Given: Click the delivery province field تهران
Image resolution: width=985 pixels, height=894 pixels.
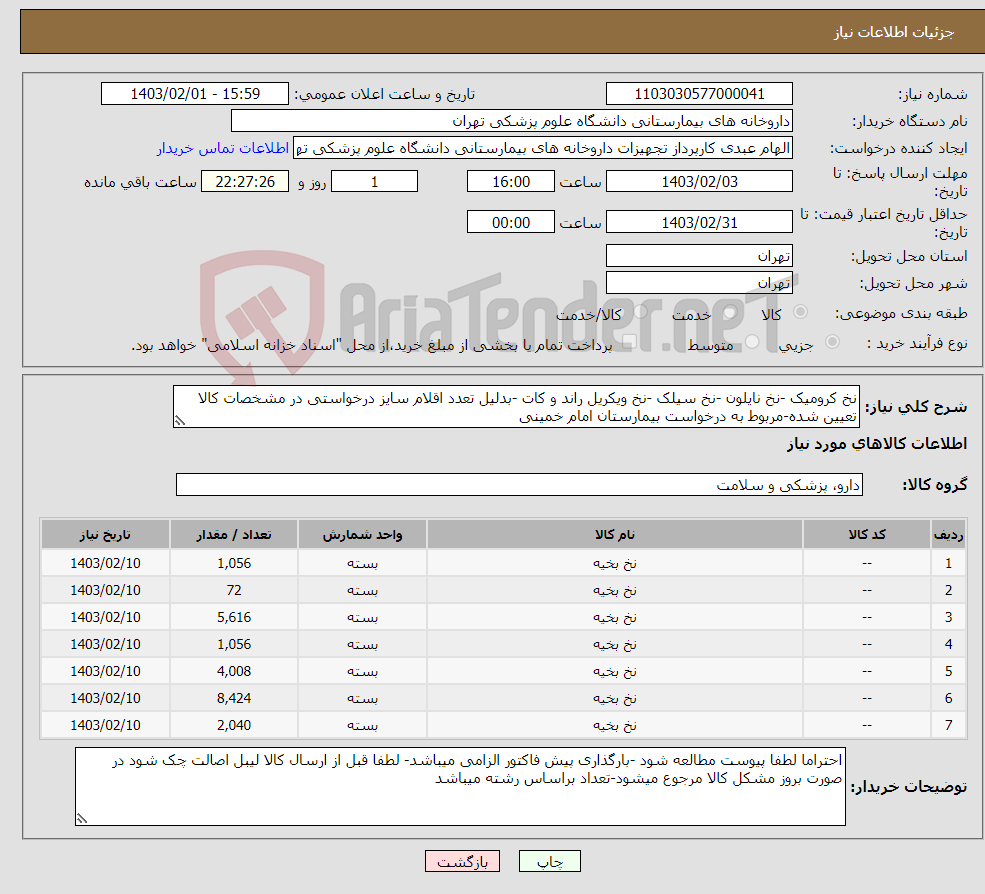Looking at the screenshot, I should tap(699, 256).
